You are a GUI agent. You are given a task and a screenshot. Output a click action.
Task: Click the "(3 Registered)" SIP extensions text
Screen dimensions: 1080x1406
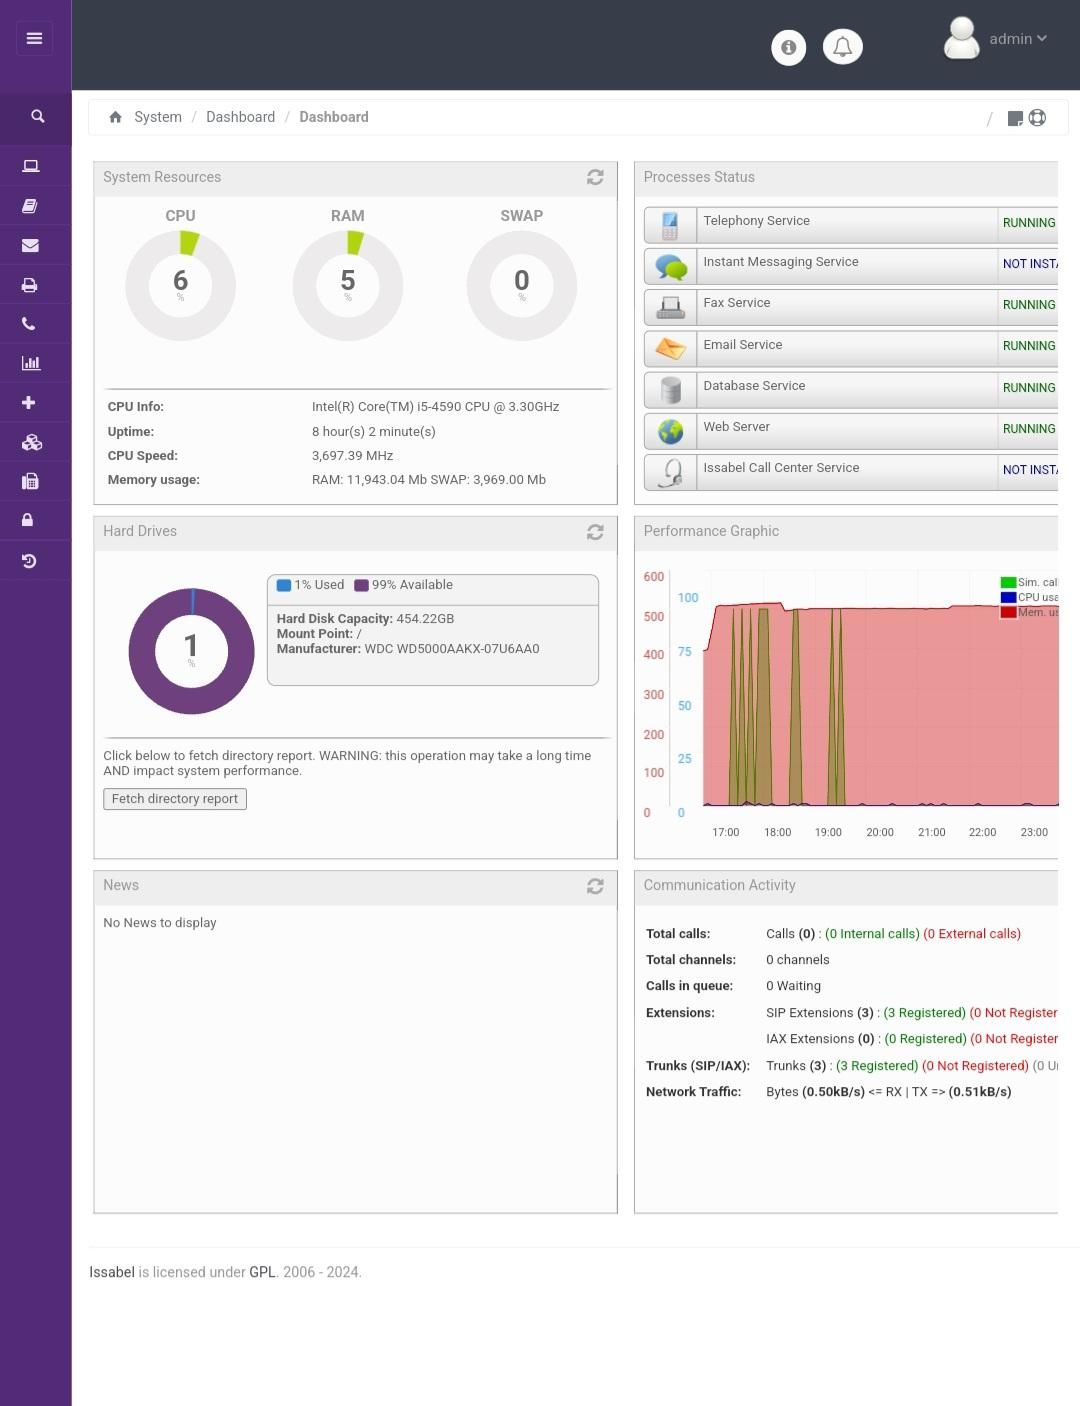[x=925, y=1013]
